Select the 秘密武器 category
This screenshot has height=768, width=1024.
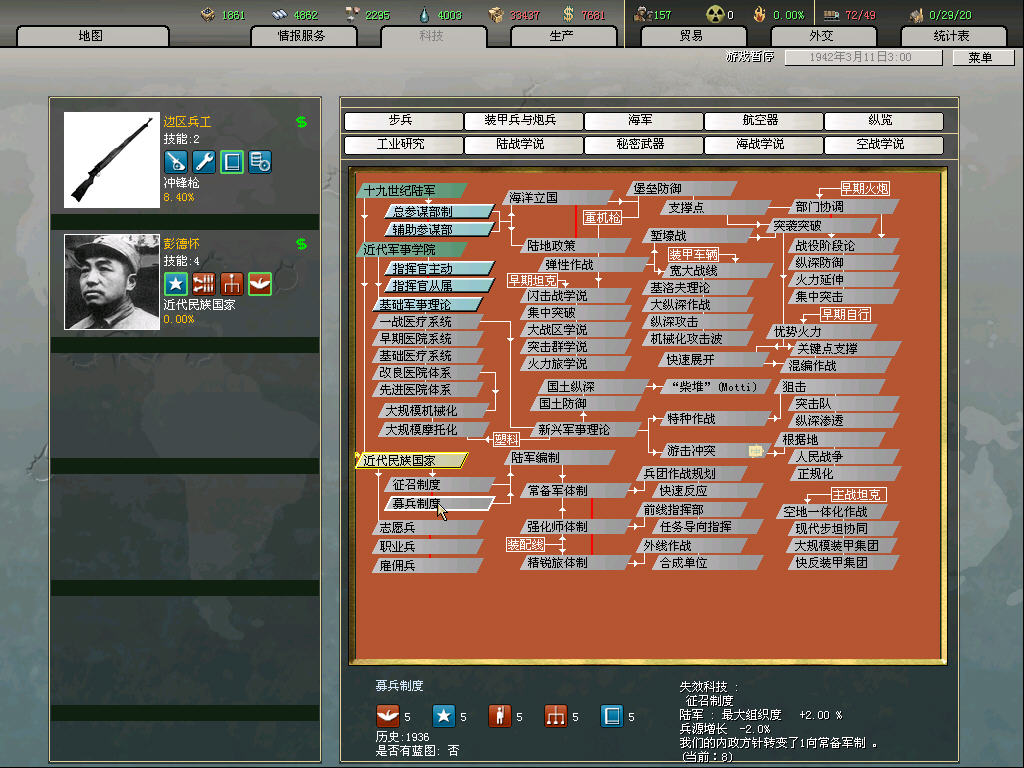pos(643,144)
